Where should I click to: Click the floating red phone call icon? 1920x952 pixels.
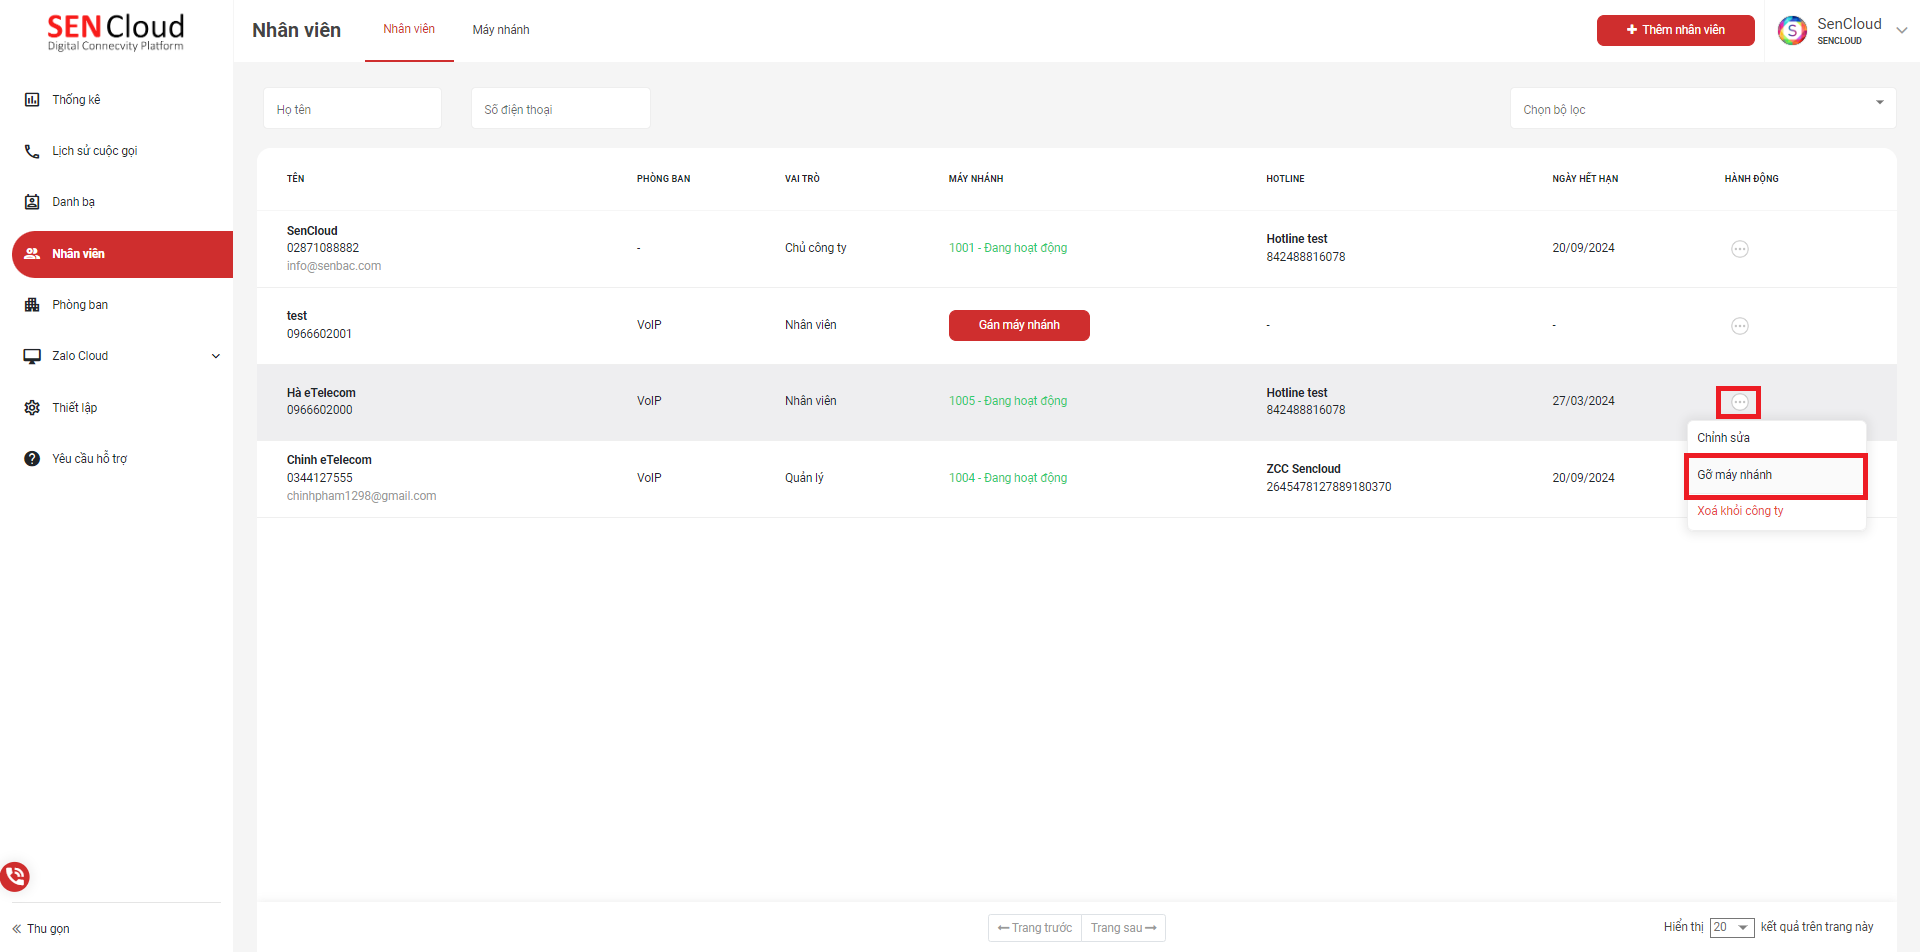(15, 877)
